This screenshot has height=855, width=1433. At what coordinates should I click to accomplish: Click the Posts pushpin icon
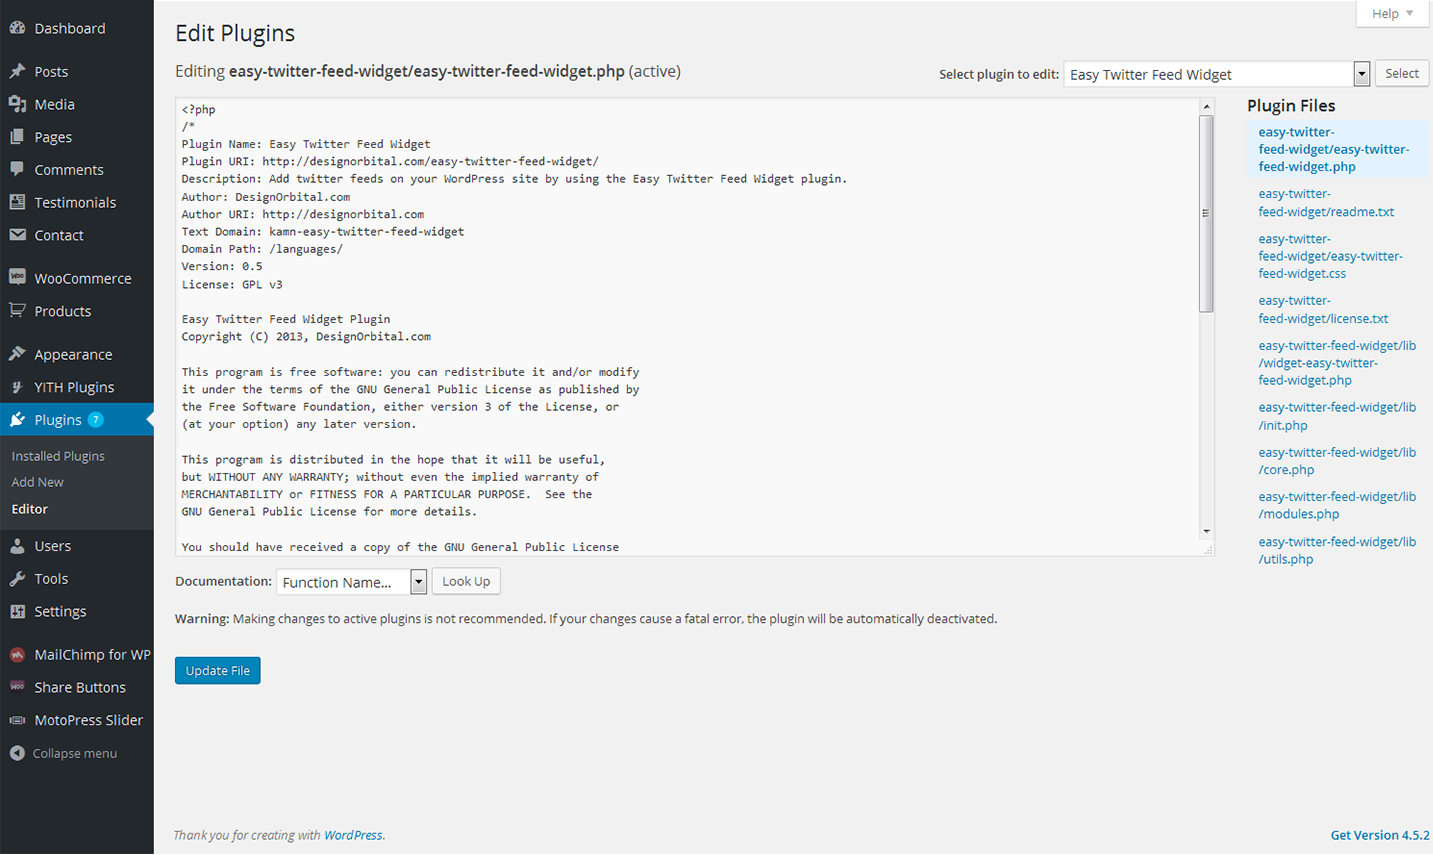pos(17,71)
